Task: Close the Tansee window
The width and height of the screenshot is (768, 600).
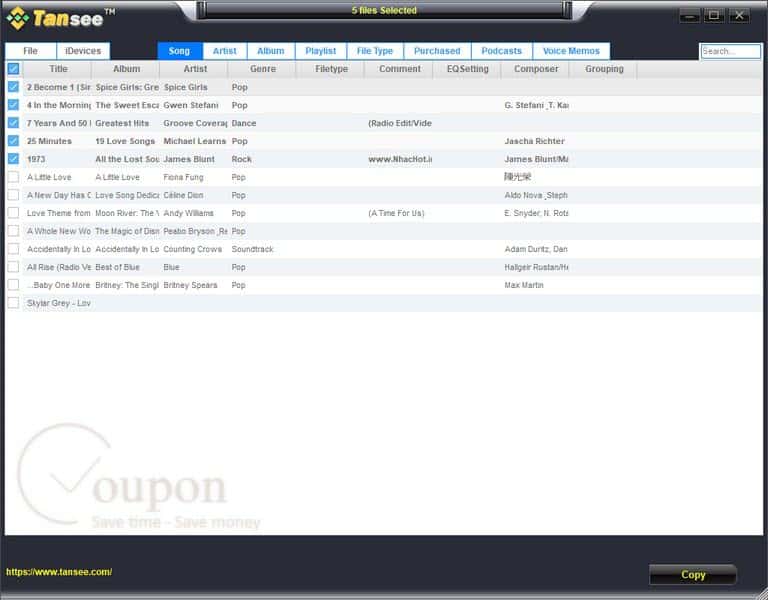Action: tap(739, 16)
